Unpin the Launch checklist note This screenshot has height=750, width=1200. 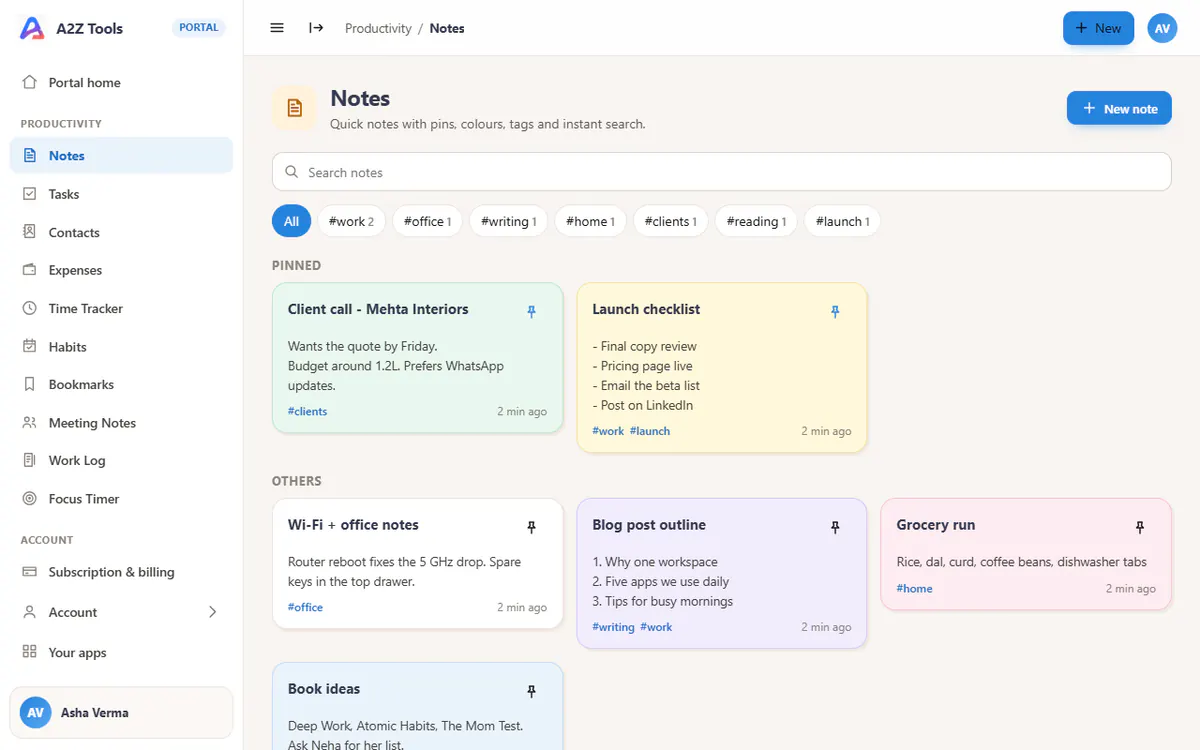click(x=835, y=312)
